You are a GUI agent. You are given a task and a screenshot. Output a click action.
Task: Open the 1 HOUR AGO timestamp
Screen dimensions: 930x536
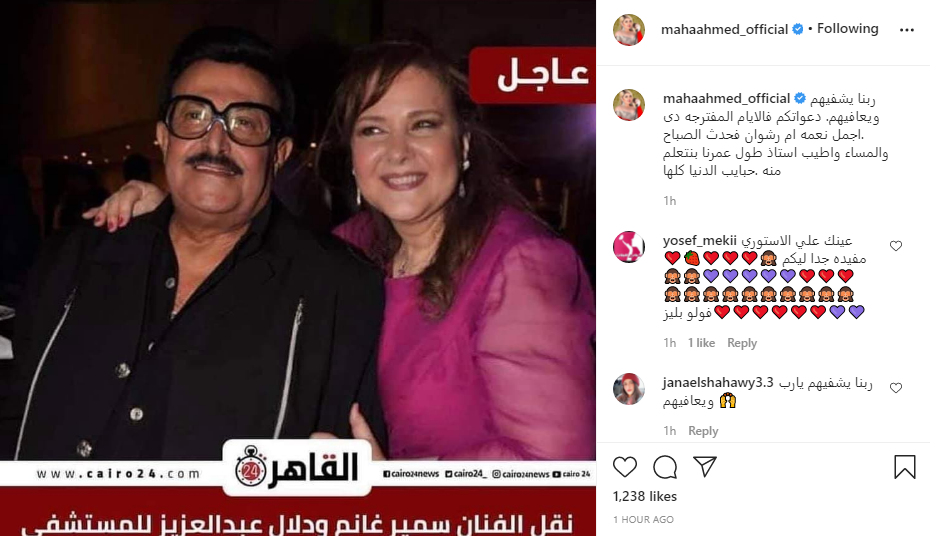tap(644, 519)
